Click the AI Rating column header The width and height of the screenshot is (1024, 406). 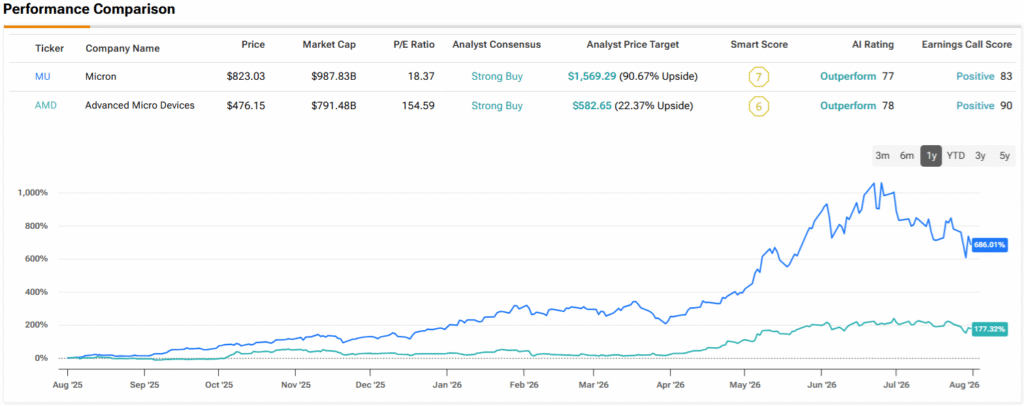coord(872,45)
